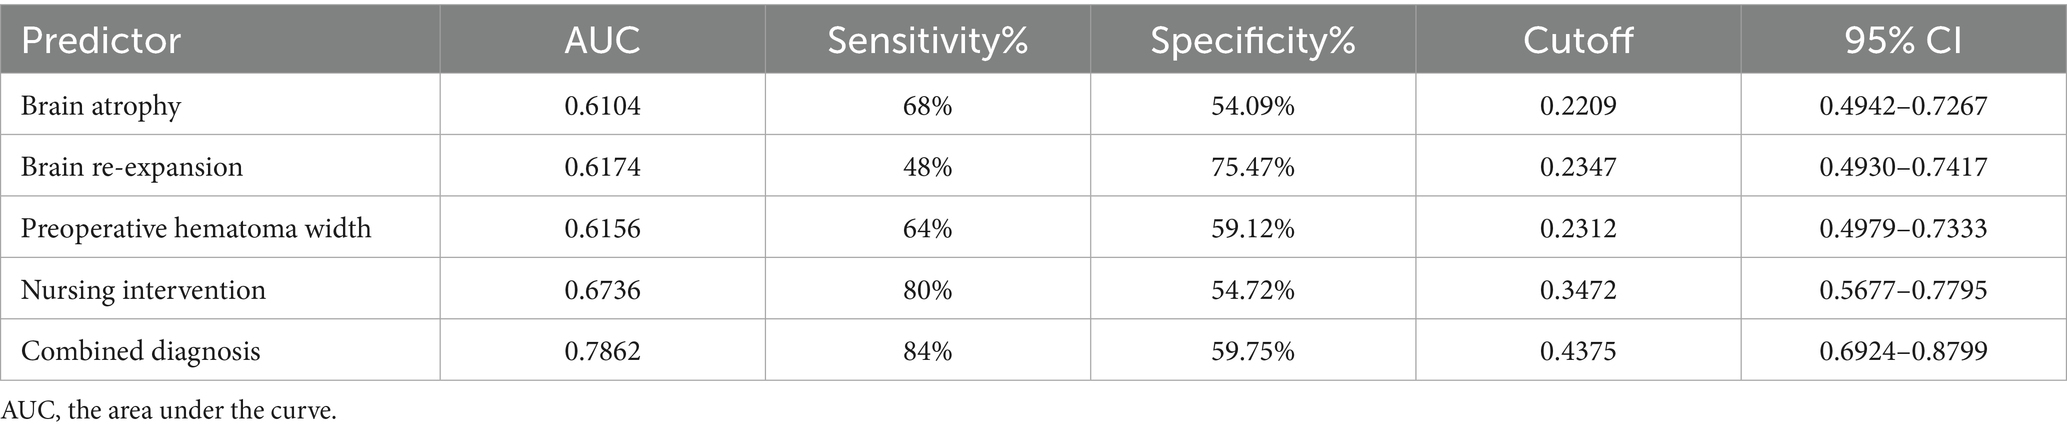
Task: Select the Brain atrophy row label
Action: [101, 105]
